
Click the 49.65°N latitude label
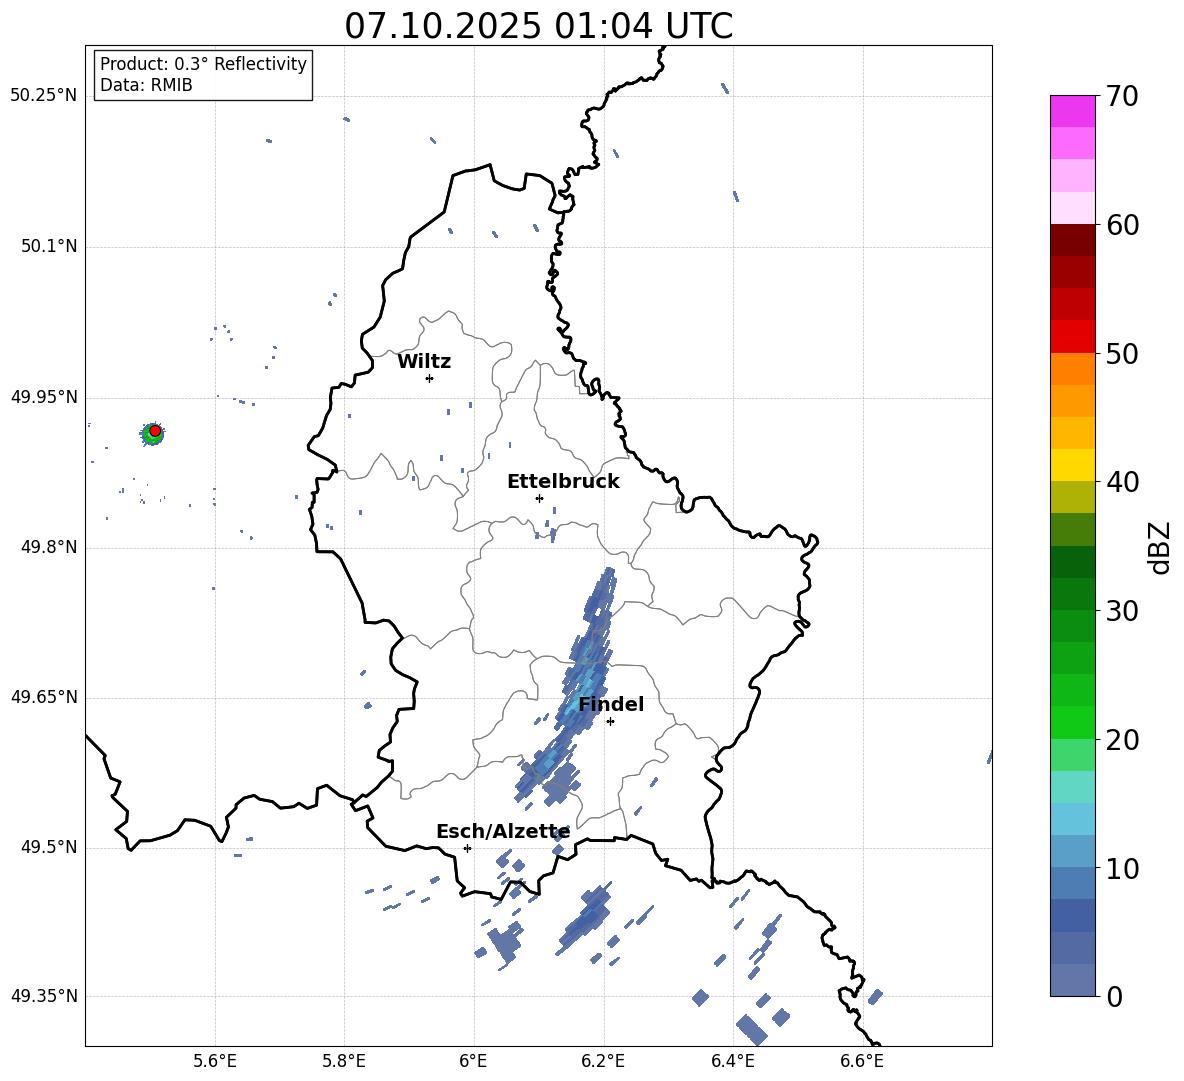44,697
